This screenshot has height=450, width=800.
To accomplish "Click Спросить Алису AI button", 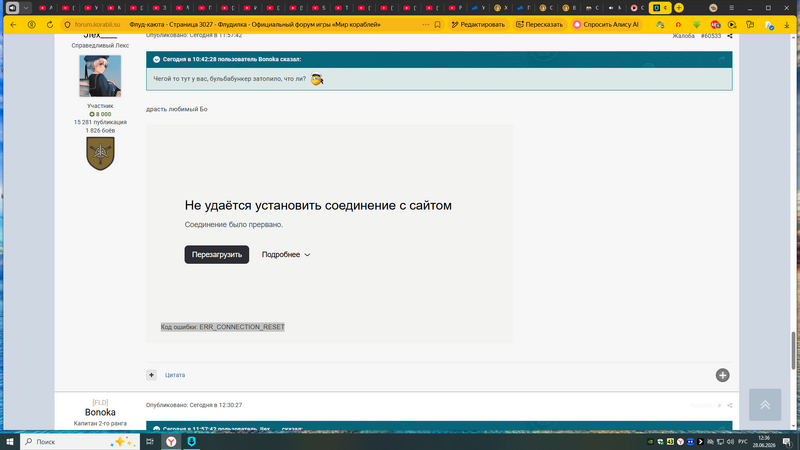I will [x=606, y=24].
